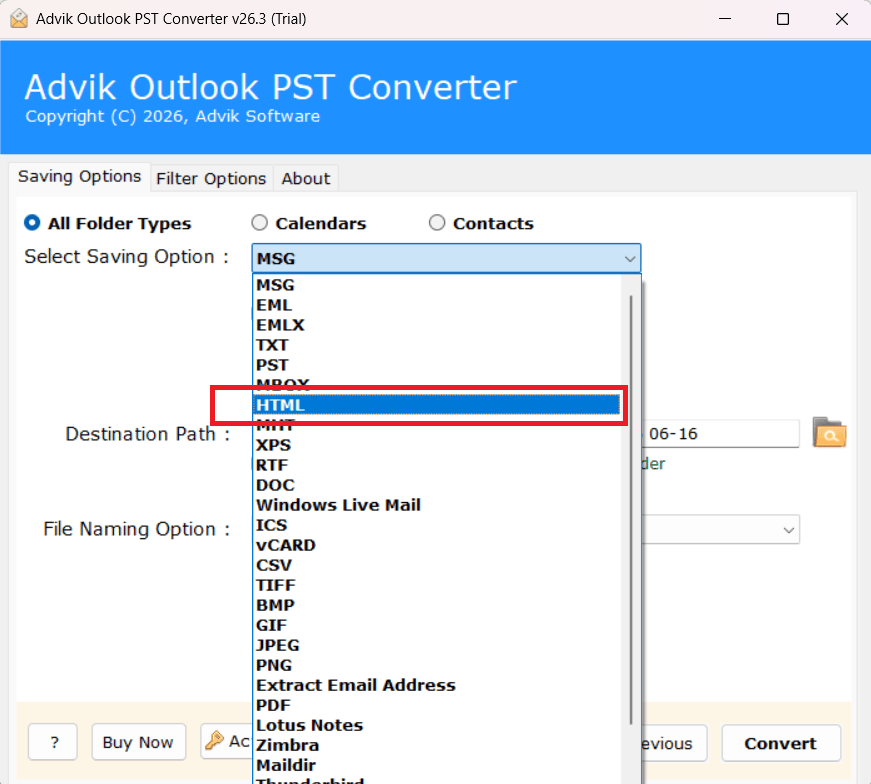This screenshot has width=871, height=784.
Task: Close the Advik PST Converter window
Action: [842, 19]
